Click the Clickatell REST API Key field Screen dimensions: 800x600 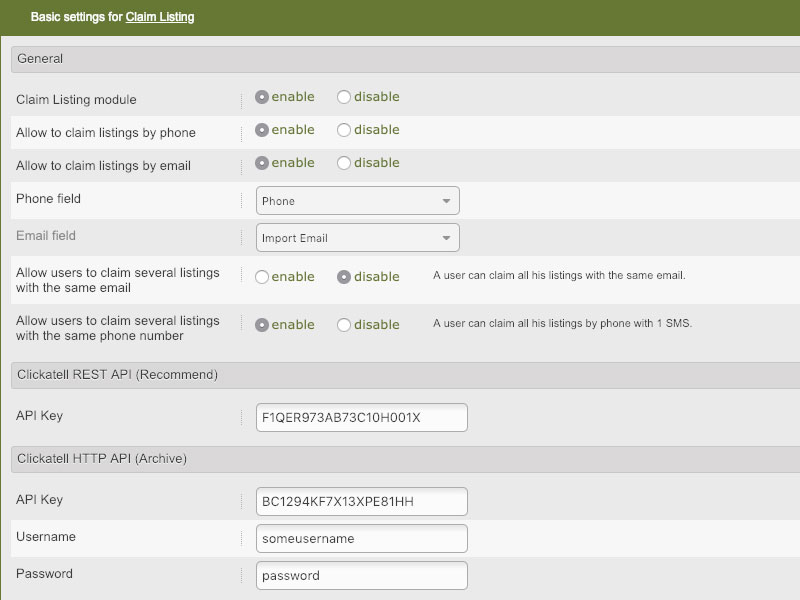(361, 418)
